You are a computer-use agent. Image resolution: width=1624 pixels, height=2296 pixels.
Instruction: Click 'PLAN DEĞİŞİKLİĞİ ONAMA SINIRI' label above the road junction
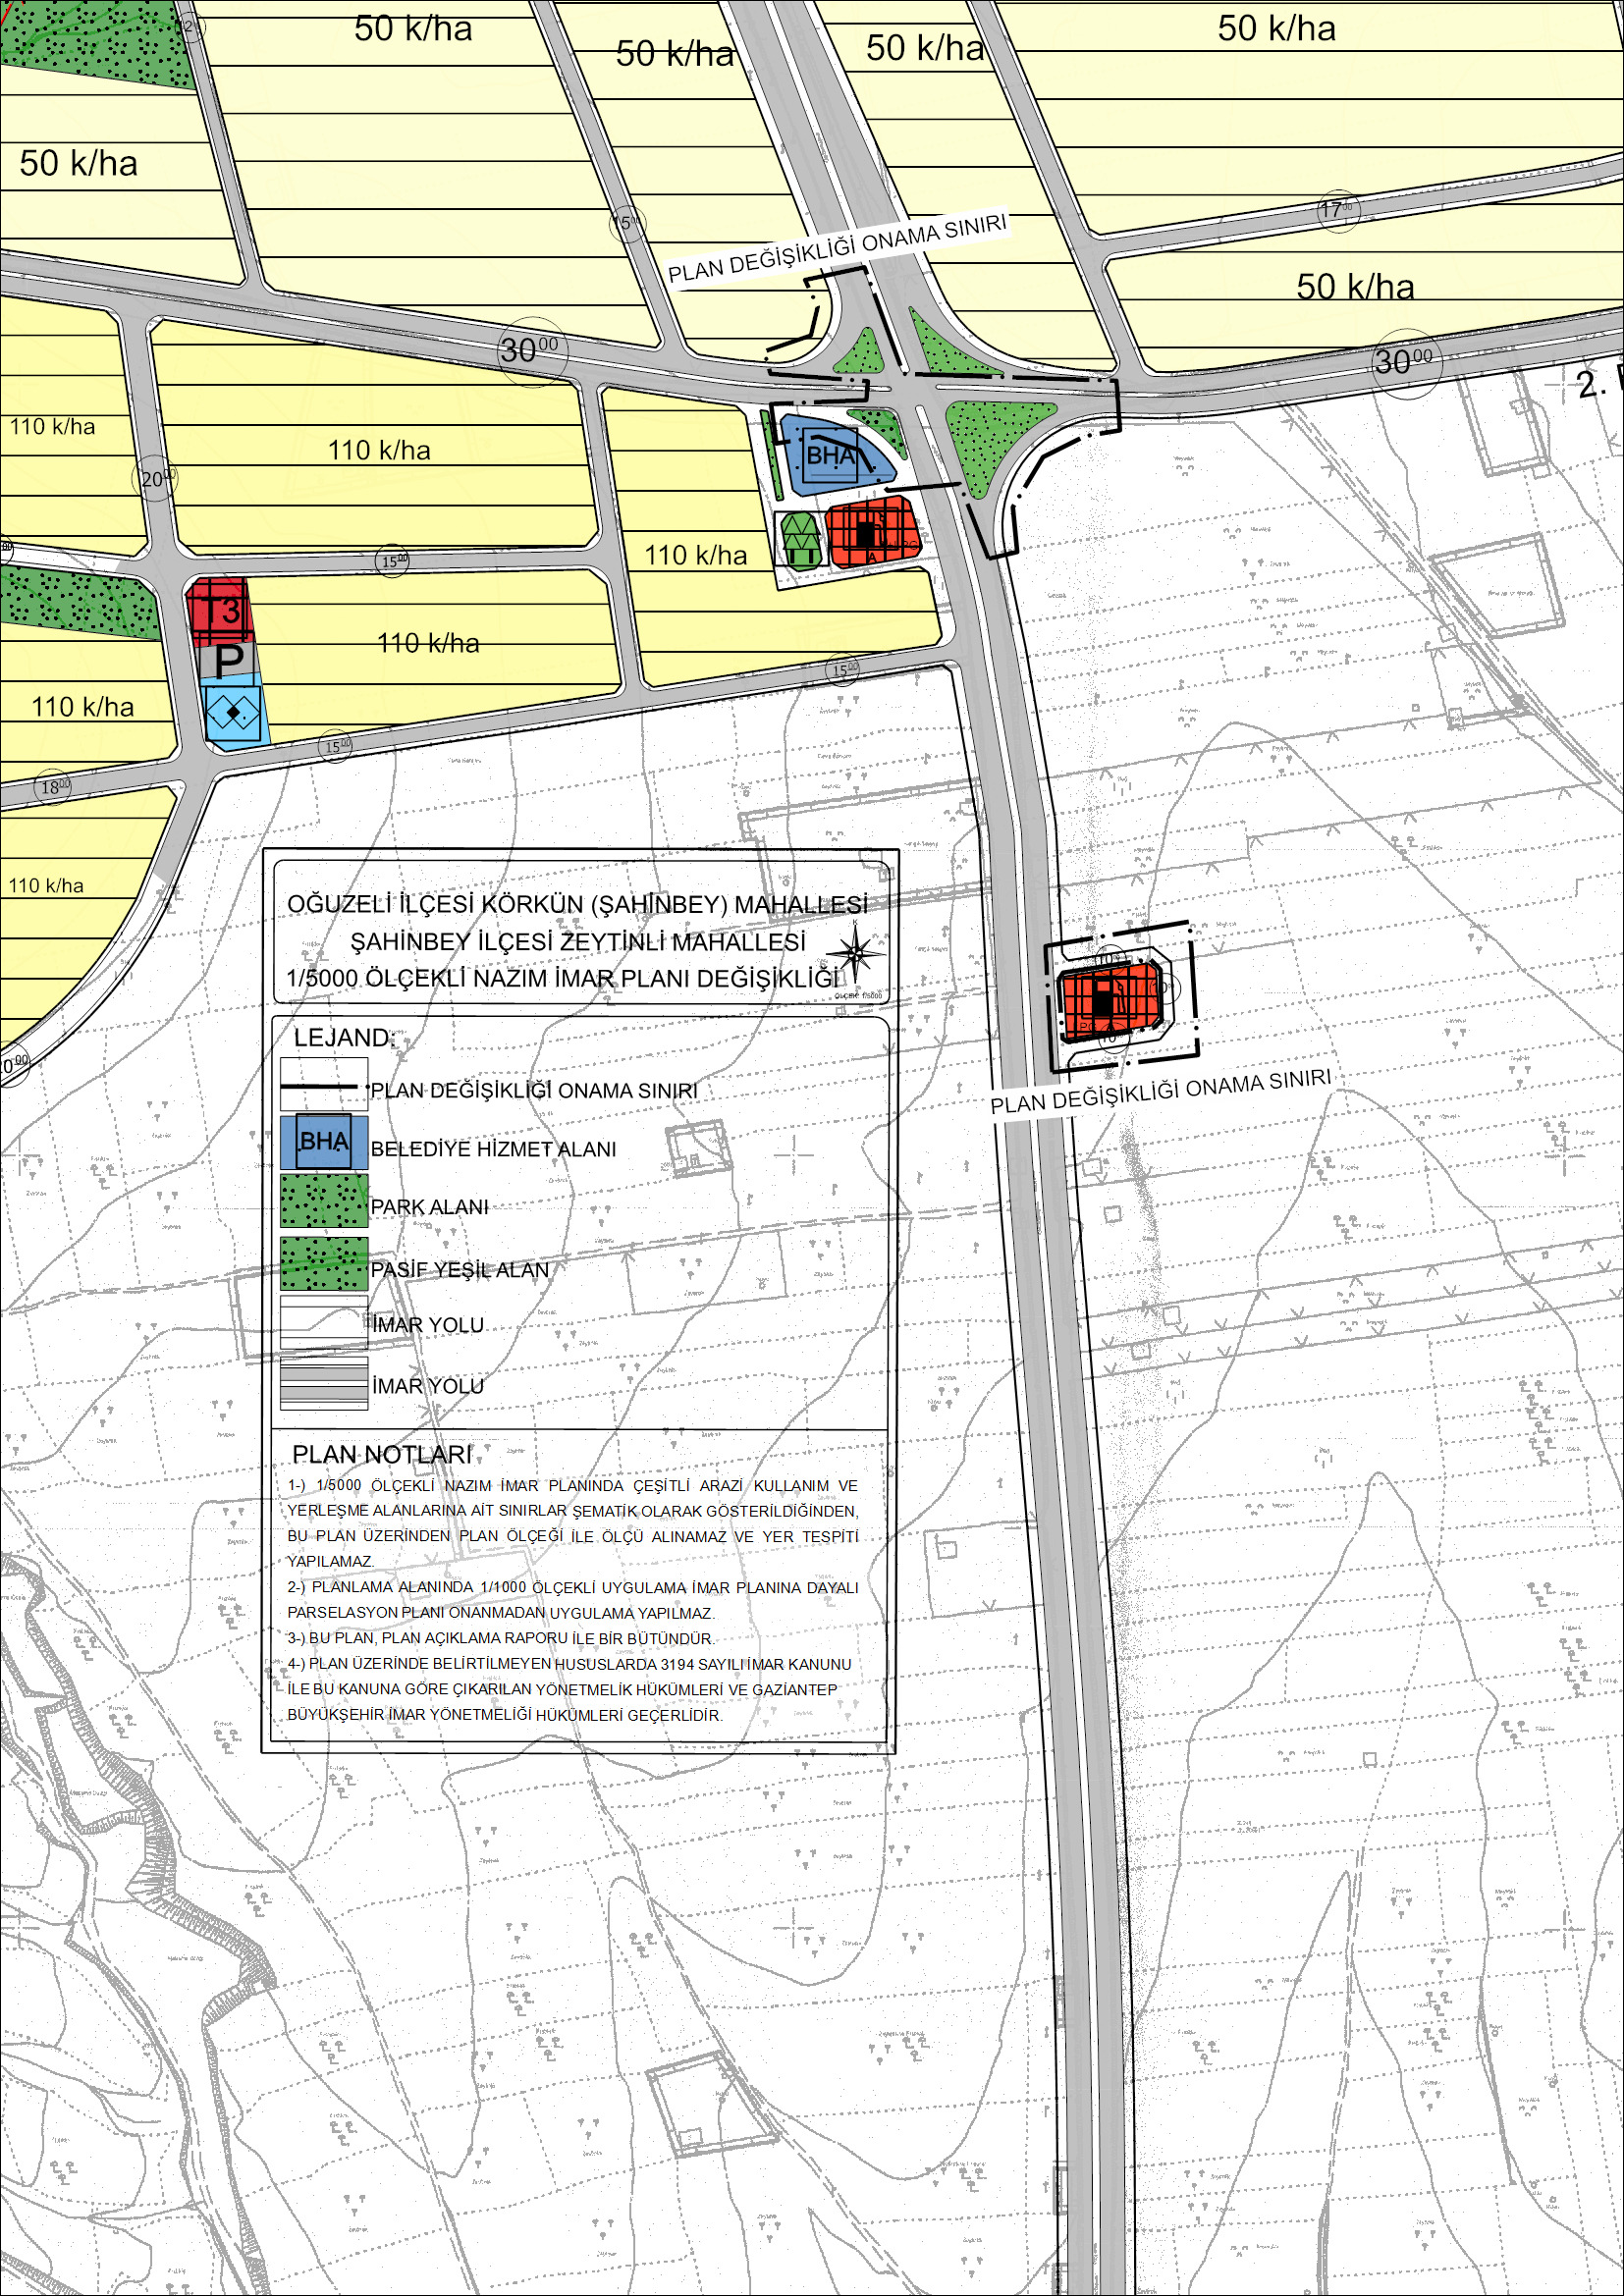(837, 247)
